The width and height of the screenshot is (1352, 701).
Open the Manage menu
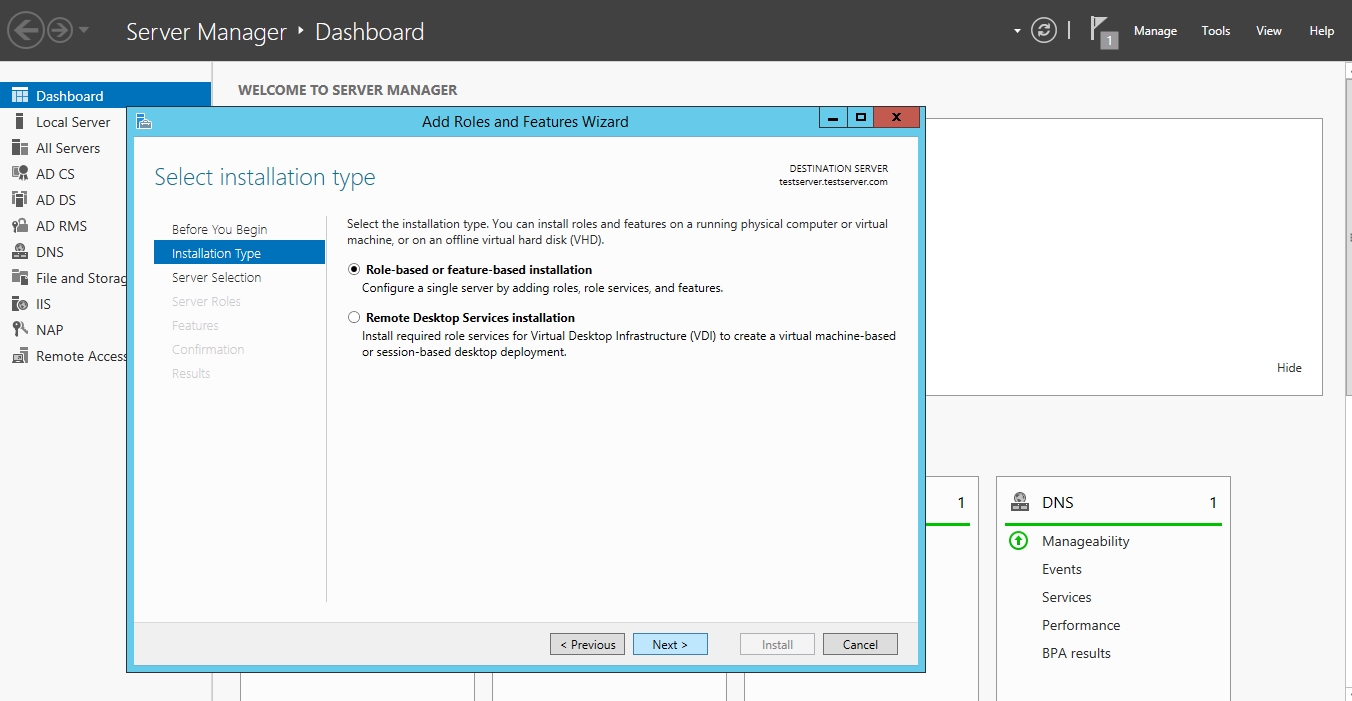[x=1155, y=31]
